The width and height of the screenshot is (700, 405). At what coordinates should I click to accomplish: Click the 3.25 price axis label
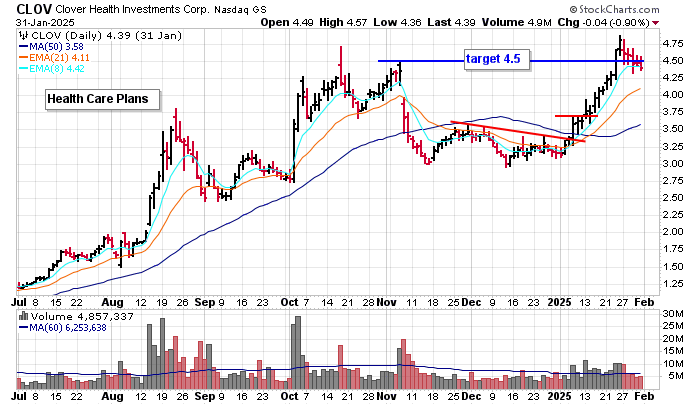pos(673,146)
